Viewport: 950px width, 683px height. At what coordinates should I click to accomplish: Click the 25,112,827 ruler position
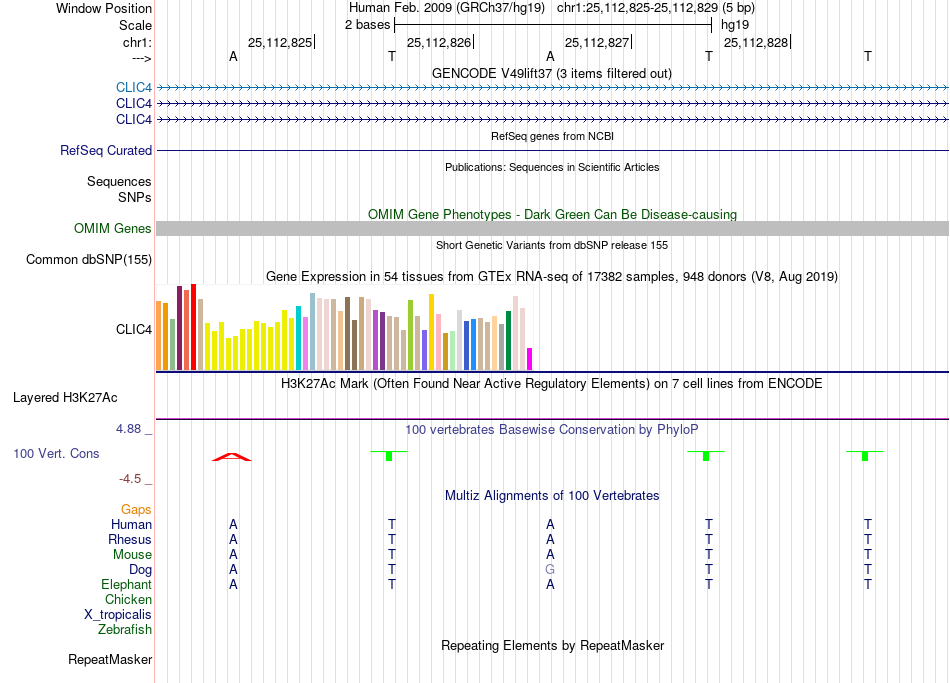597,42
